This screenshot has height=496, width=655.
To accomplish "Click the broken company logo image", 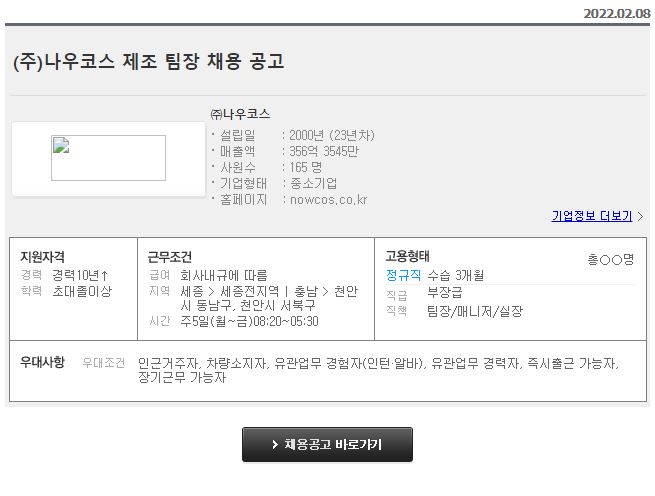I will pos(108,158).
